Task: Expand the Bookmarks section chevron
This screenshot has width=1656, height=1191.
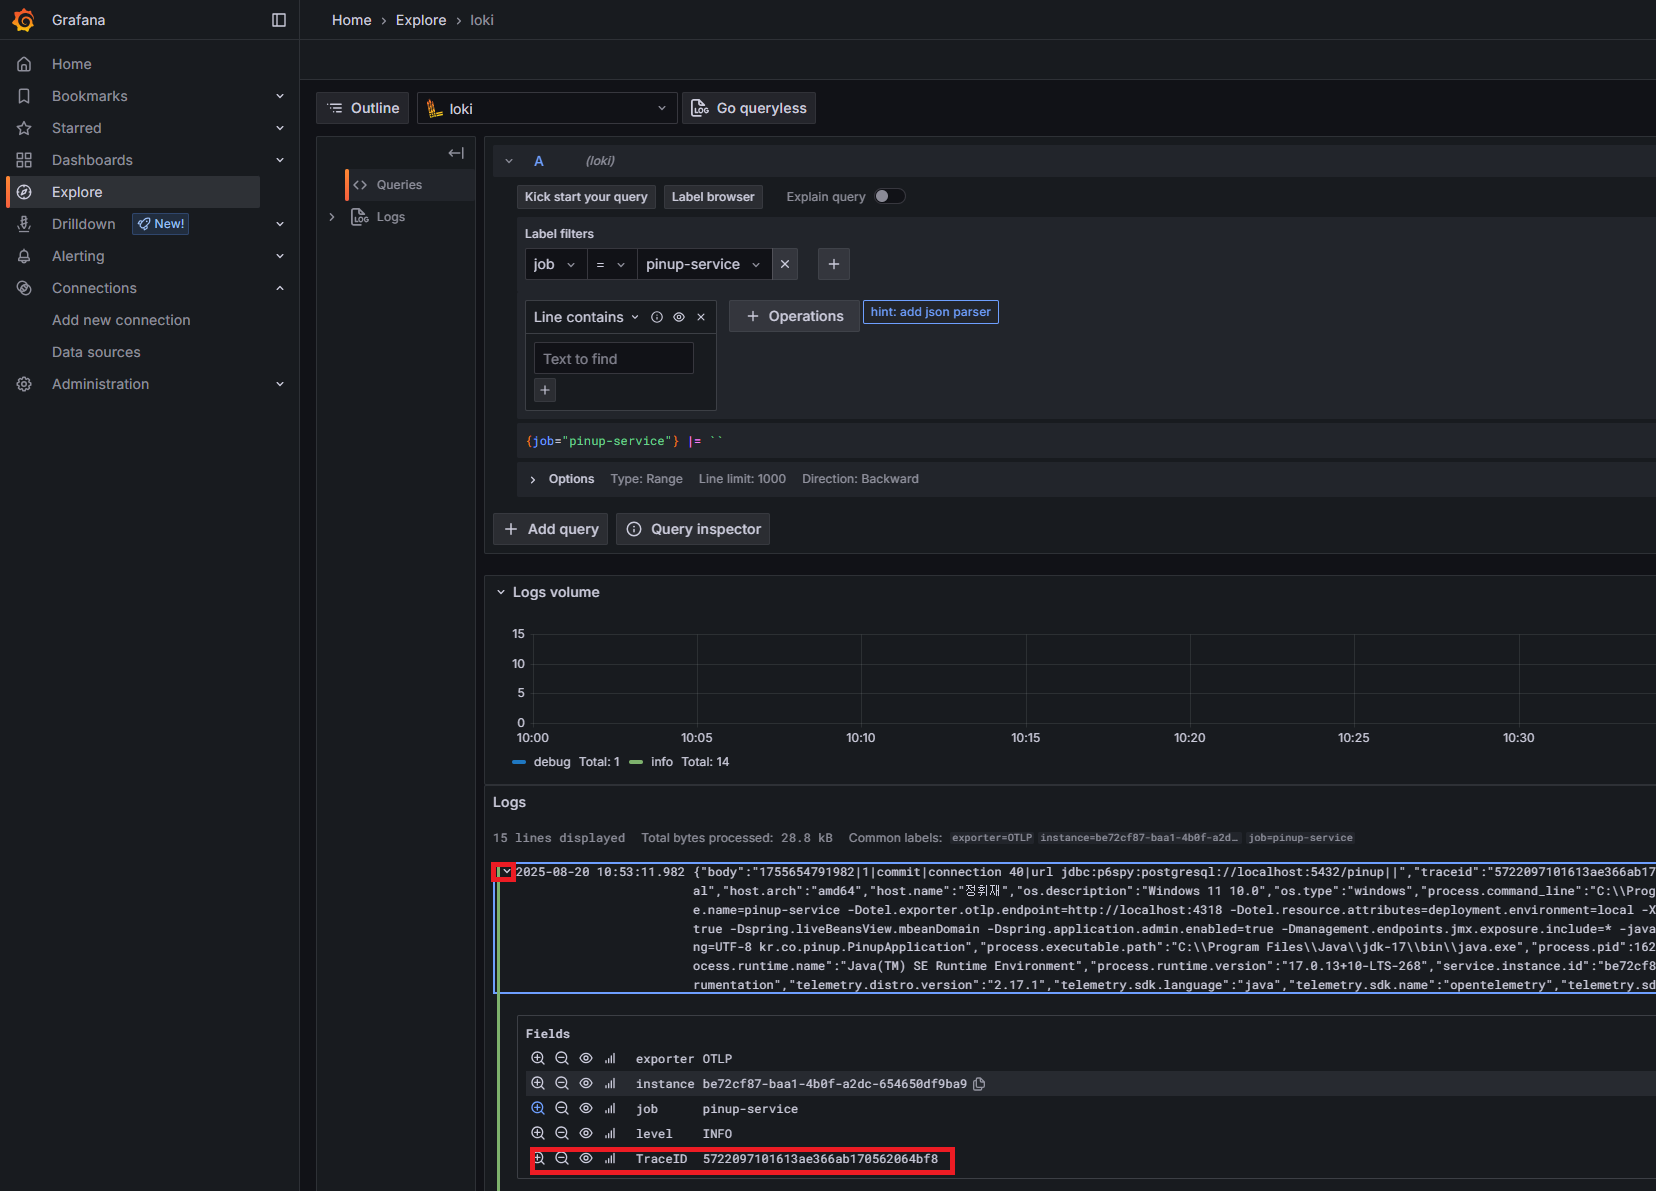Action: pyautogui.click(x=280, y=96)
